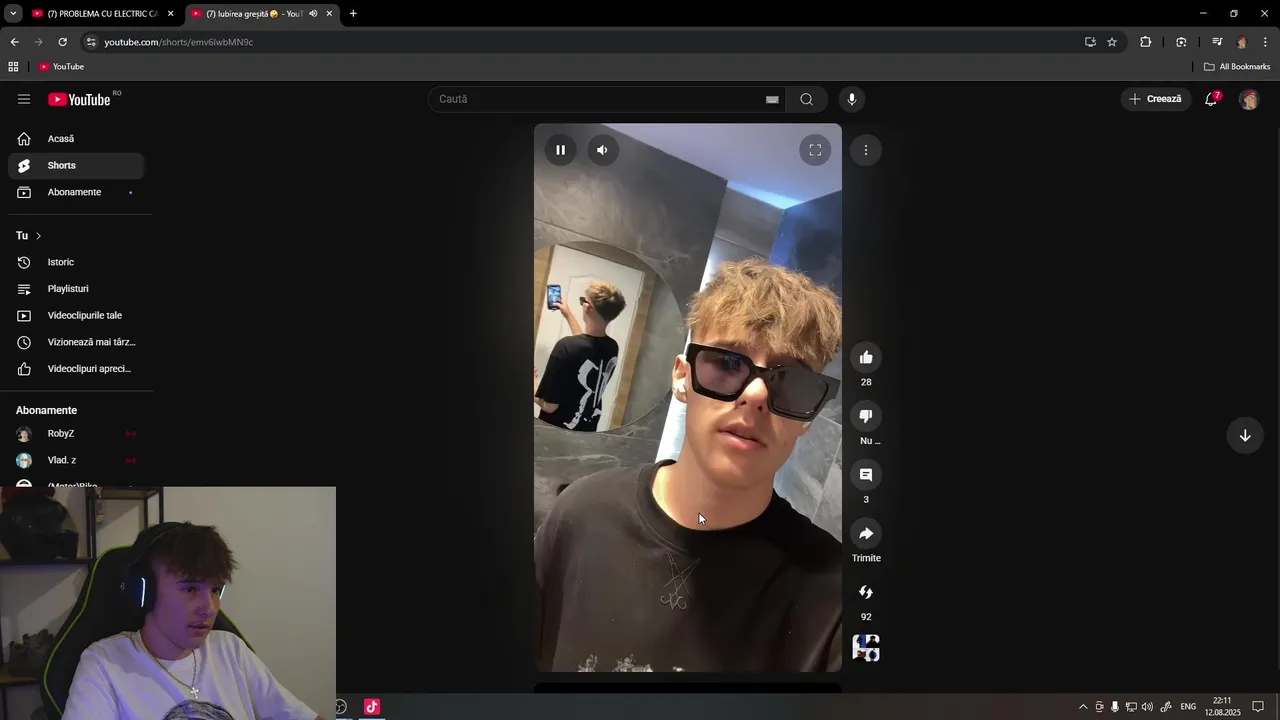Open the TikTok taskbar icon

pyautogui.click(x=372, y=707)
